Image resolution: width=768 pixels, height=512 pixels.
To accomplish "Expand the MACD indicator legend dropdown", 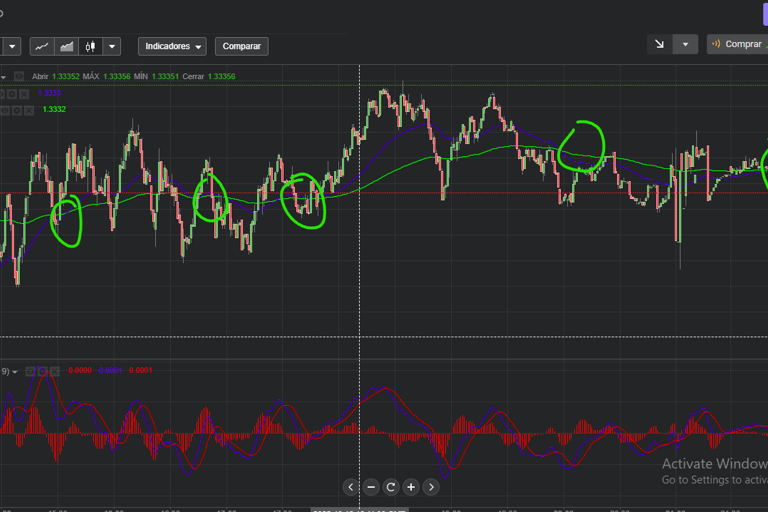I will pos(15,372).
